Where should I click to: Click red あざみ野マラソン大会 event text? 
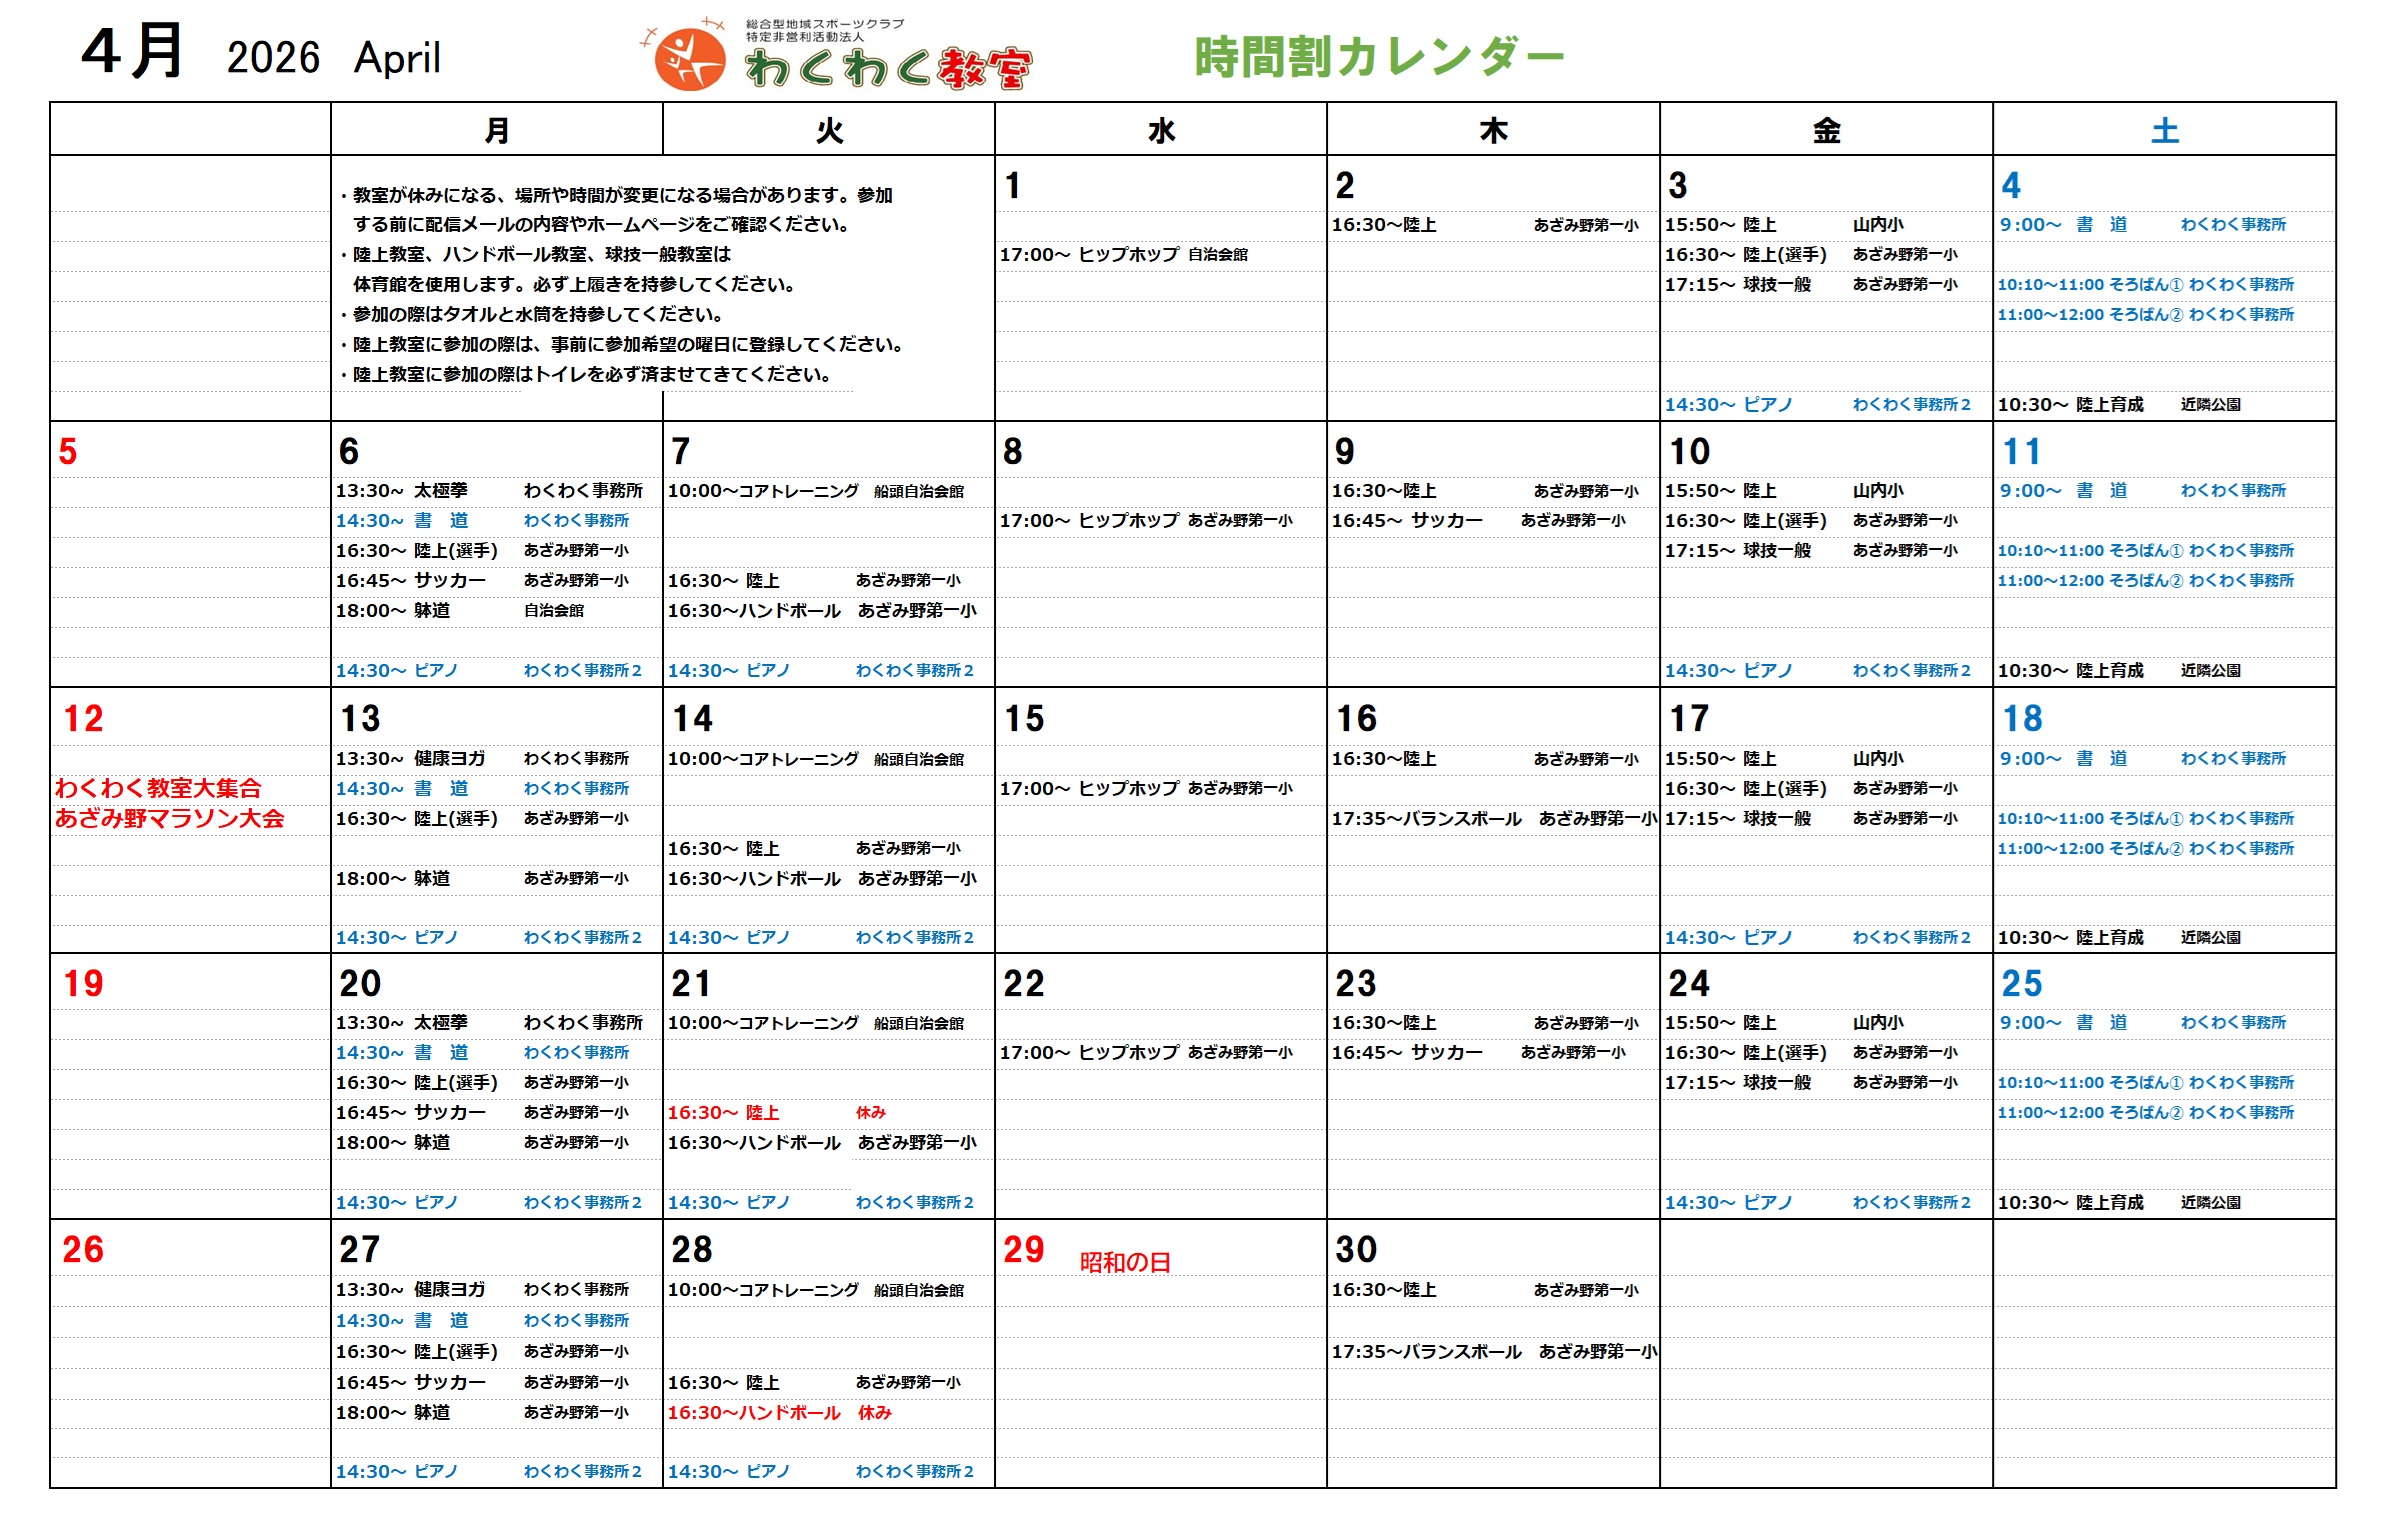tap(170, 818)
